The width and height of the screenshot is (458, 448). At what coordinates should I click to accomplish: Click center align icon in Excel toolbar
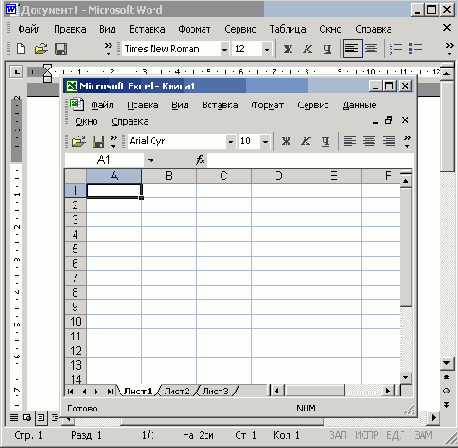tap(369, 141)
